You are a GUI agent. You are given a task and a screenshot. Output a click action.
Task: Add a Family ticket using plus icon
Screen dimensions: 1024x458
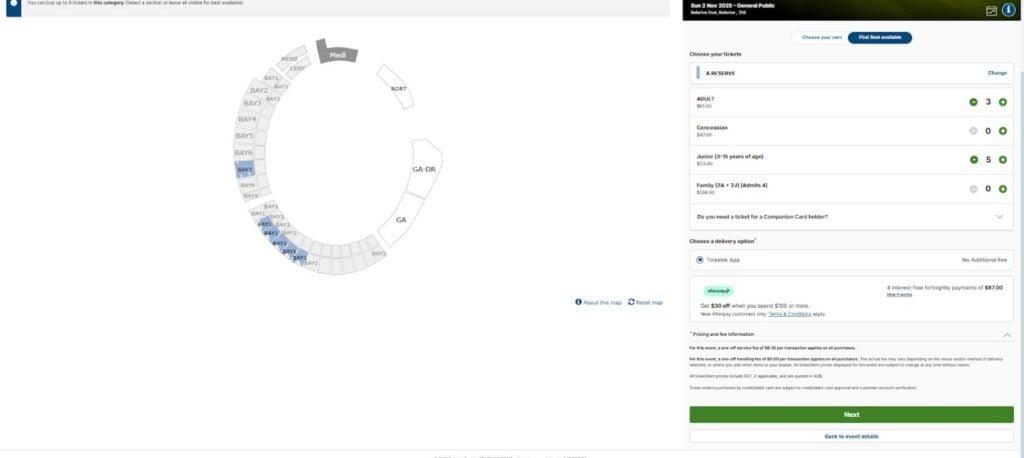1002,189
